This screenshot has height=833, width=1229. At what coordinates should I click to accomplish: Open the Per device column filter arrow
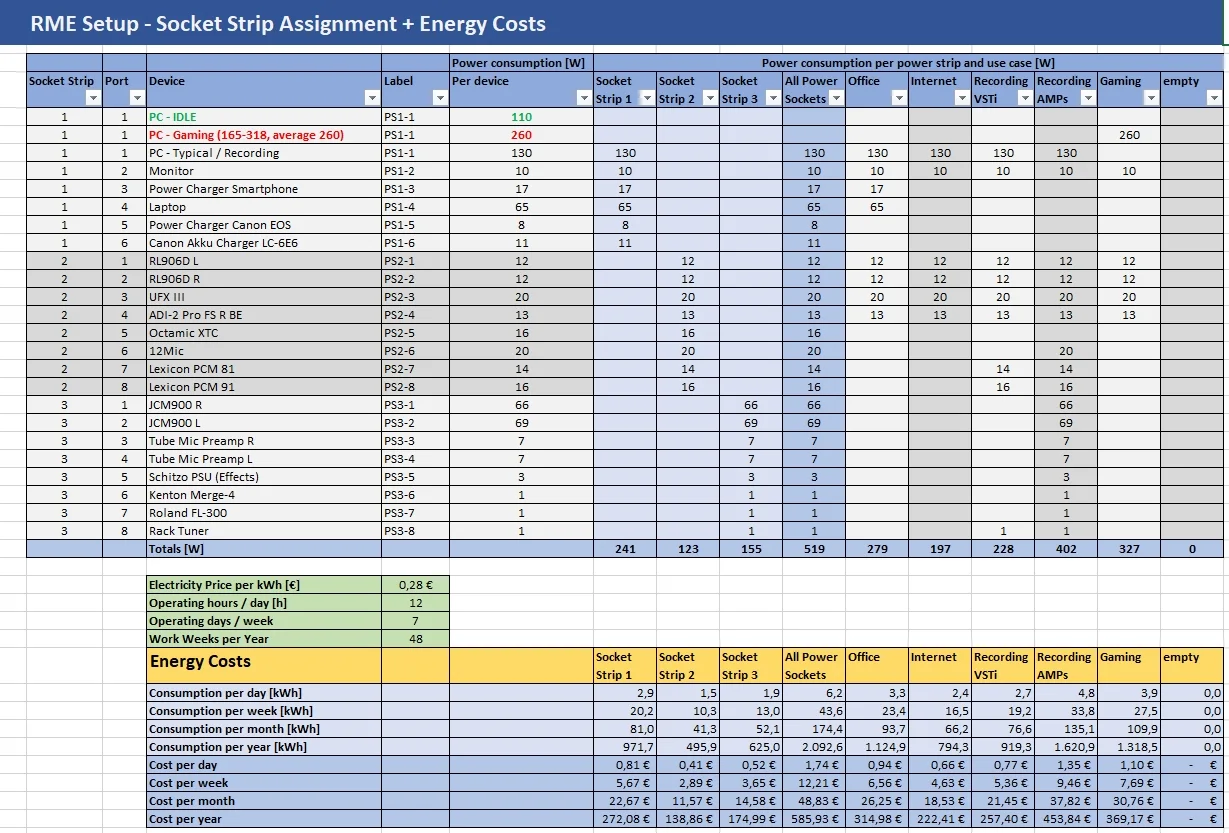pyautogui.click(x=584, y=99)
